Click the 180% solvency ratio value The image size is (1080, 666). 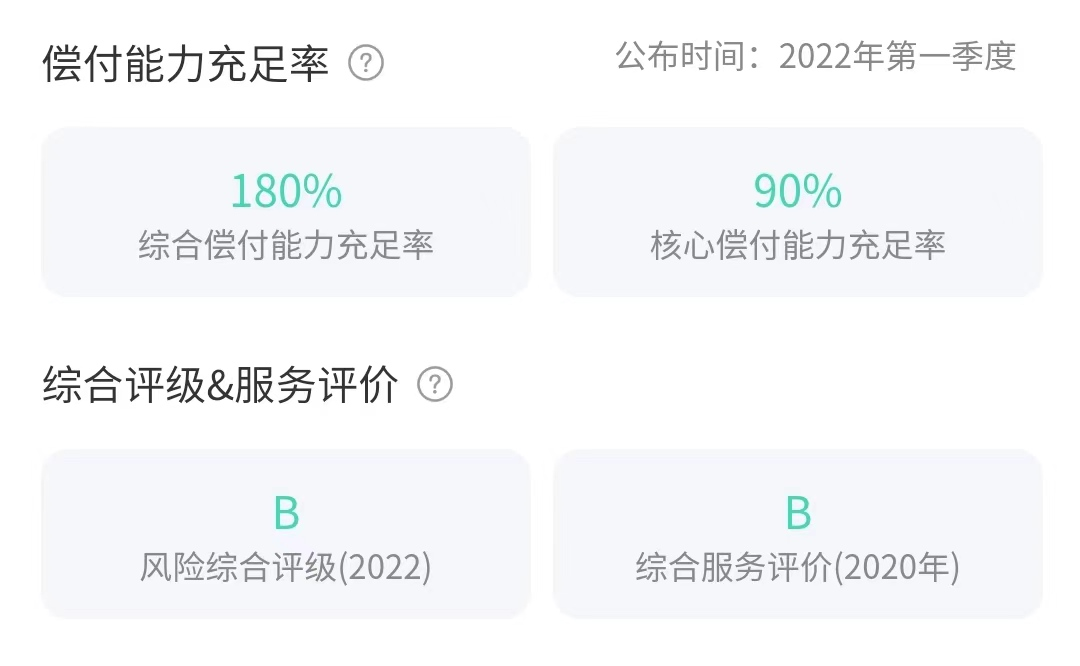(286, 191)
